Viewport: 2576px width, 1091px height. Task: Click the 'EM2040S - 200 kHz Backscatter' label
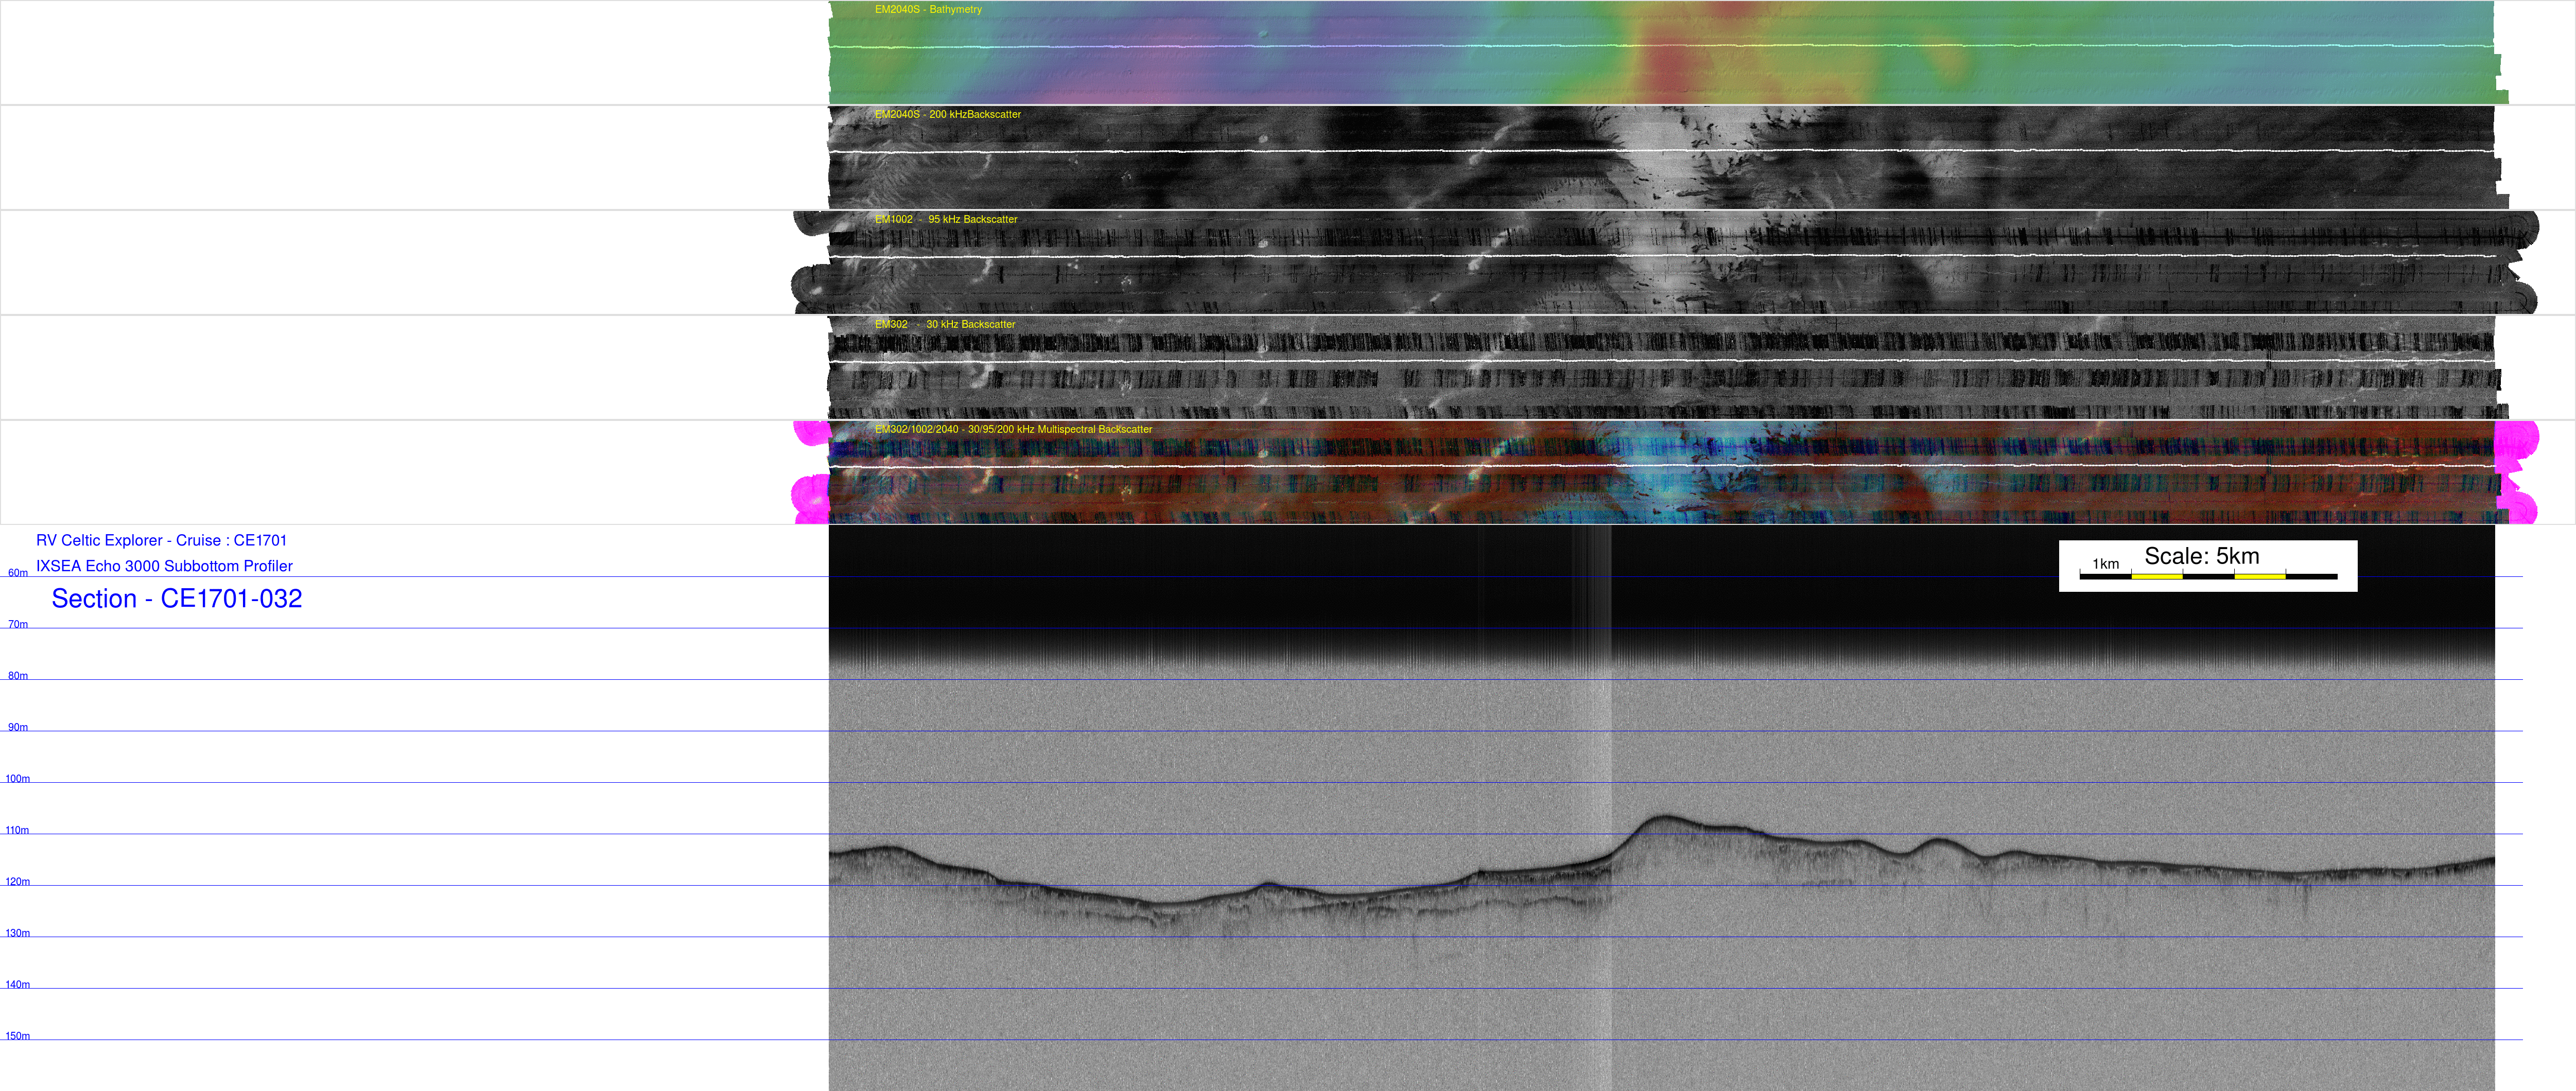947,115
